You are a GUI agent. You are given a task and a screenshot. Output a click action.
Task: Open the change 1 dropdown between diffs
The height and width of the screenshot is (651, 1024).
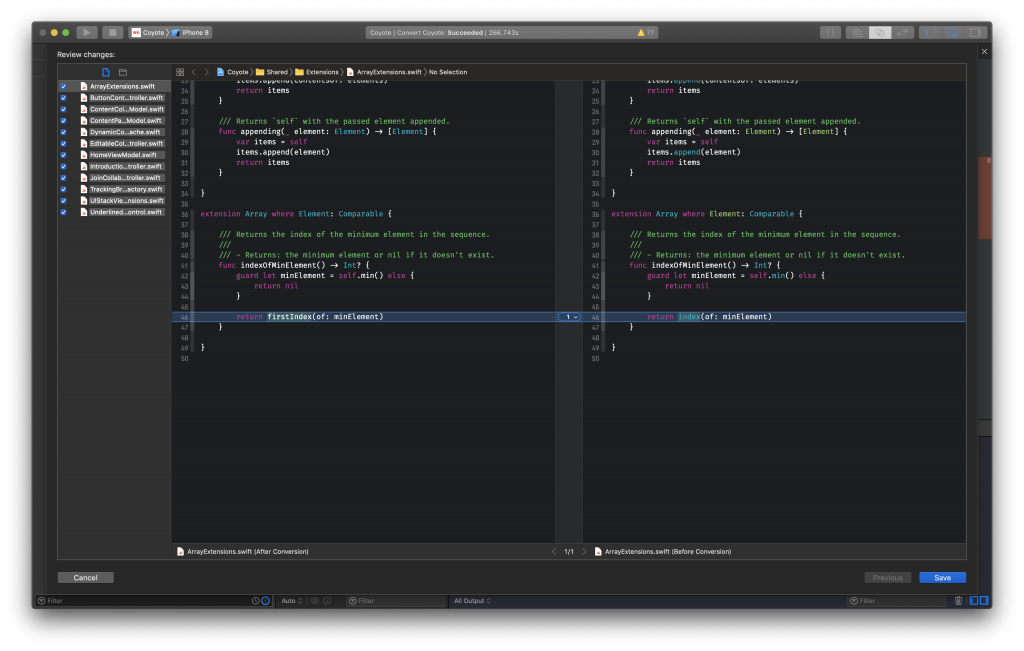tap(569, 317)
